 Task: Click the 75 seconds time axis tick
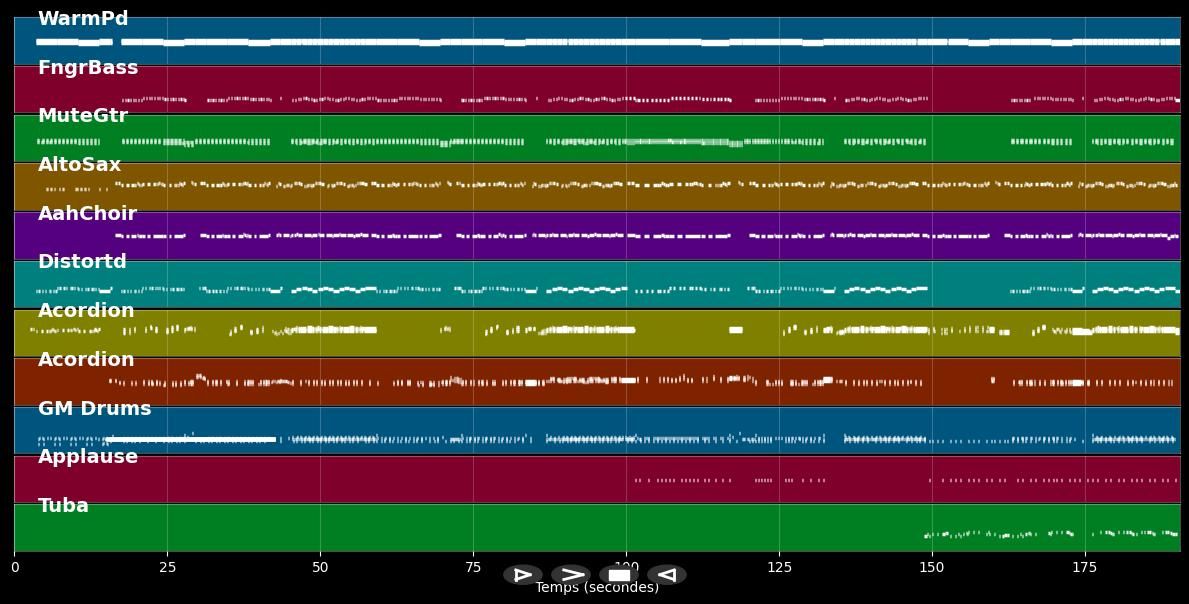473,567
